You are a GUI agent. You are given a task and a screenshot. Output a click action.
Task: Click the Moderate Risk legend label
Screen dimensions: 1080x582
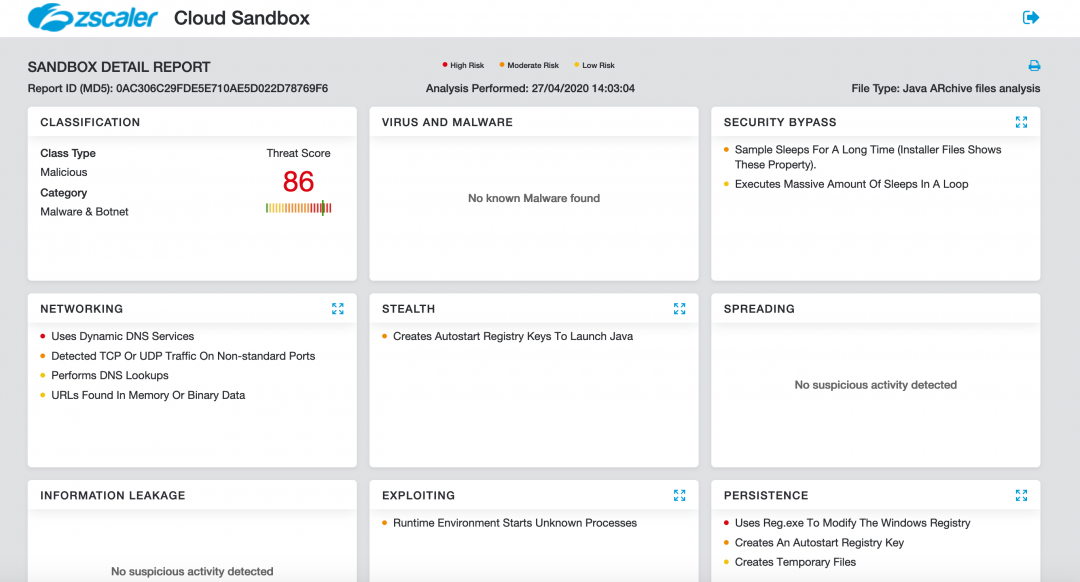tap(532, 66)
